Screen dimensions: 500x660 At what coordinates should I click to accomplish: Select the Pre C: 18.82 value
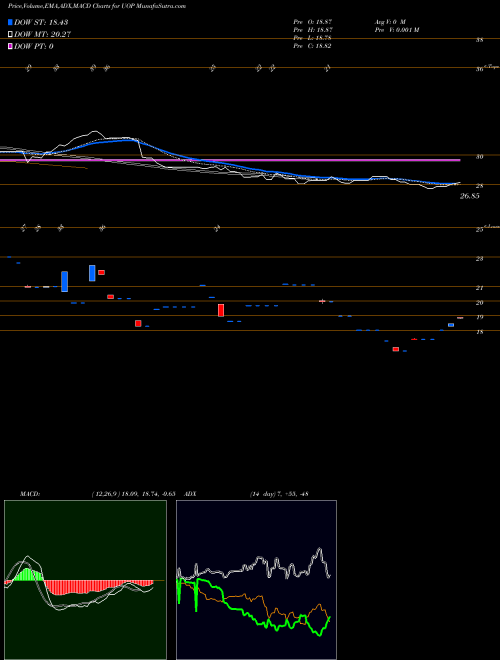click(x=312, y=46)
